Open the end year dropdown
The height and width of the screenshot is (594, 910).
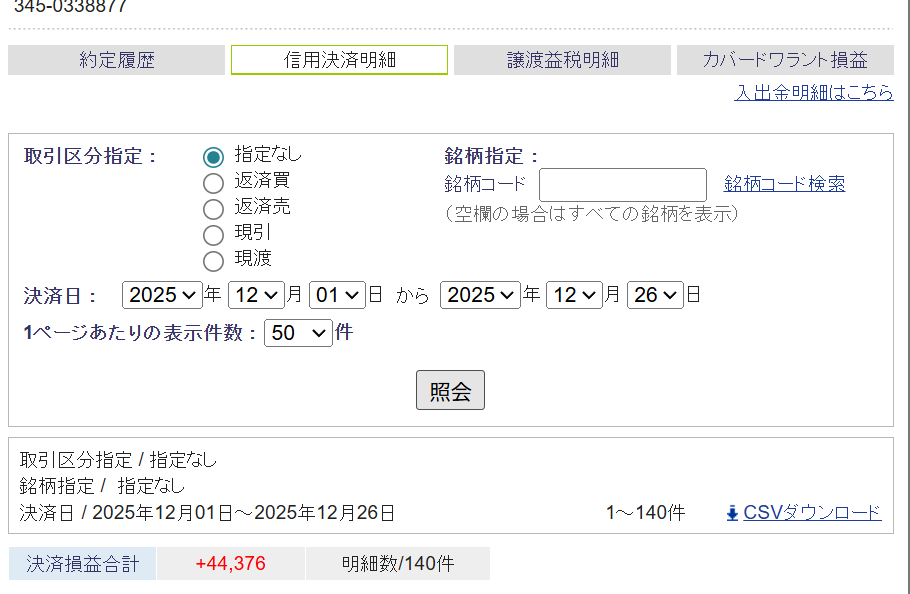coord(480,295)
